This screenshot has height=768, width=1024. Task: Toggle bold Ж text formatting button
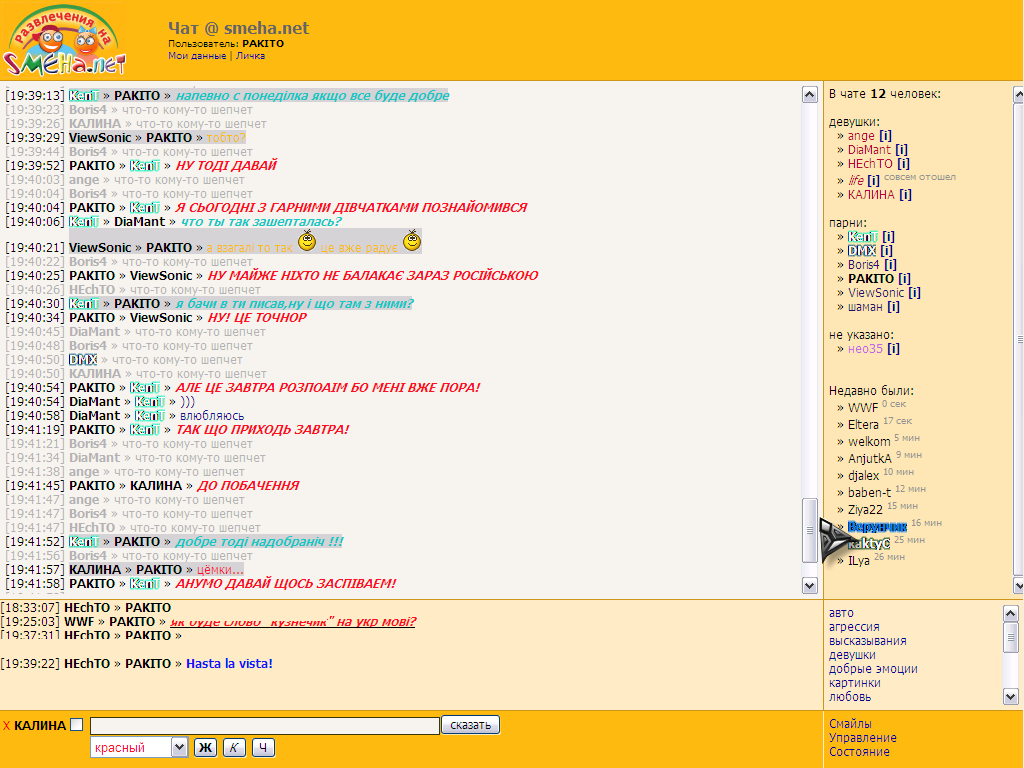point(205,748)
